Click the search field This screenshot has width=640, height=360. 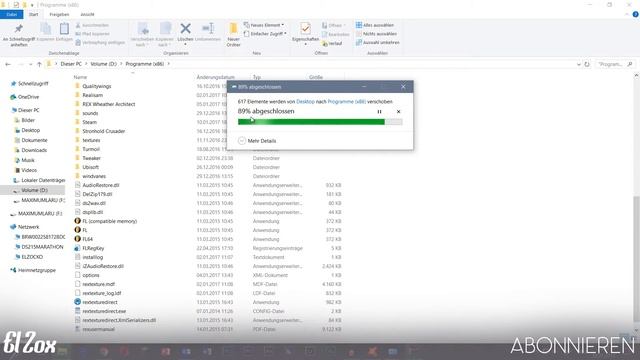coord(615,64)
